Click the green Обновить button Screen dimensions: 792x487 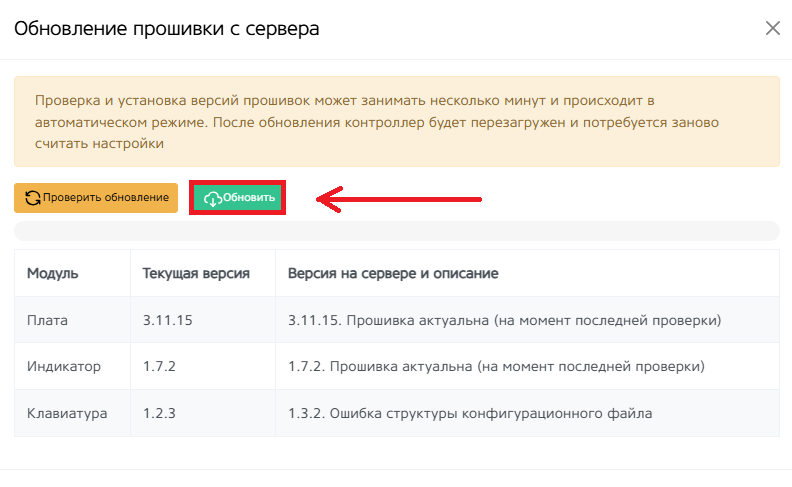[237, 198]
